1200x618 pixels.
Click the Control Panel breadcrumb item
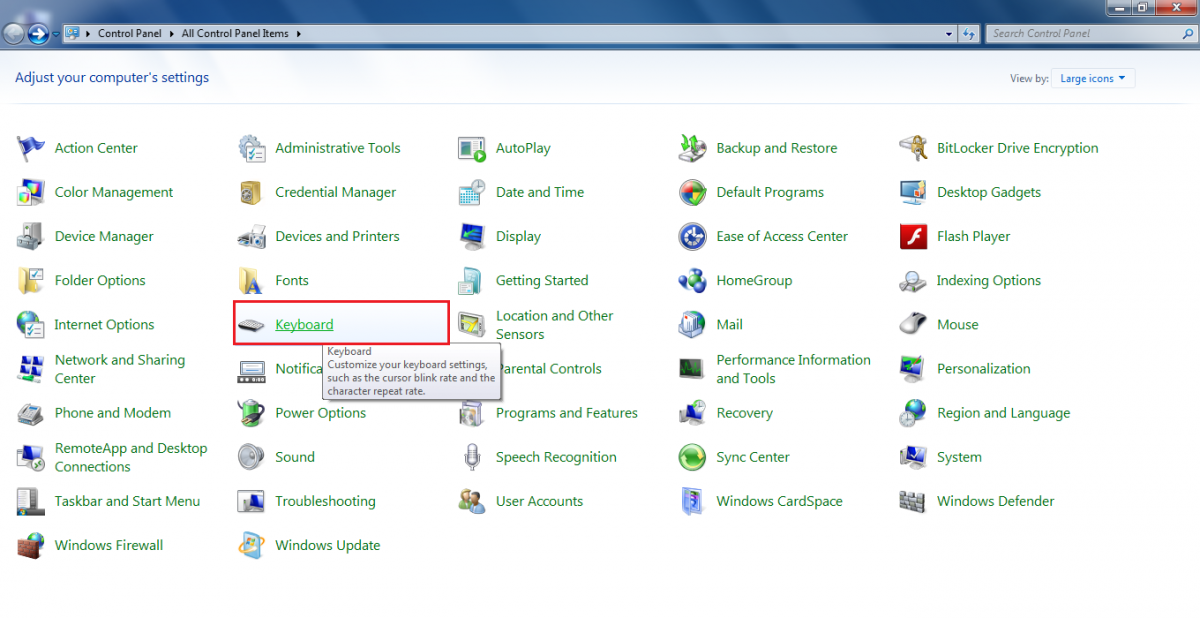click(x=129, y=34)
